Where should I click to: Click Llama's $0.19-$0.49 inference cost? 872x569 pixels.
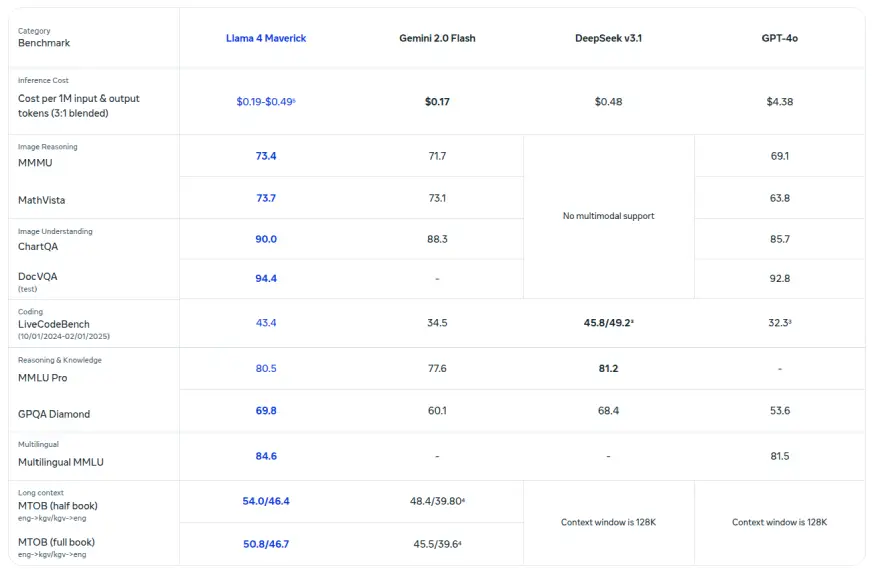pos(265,101)
